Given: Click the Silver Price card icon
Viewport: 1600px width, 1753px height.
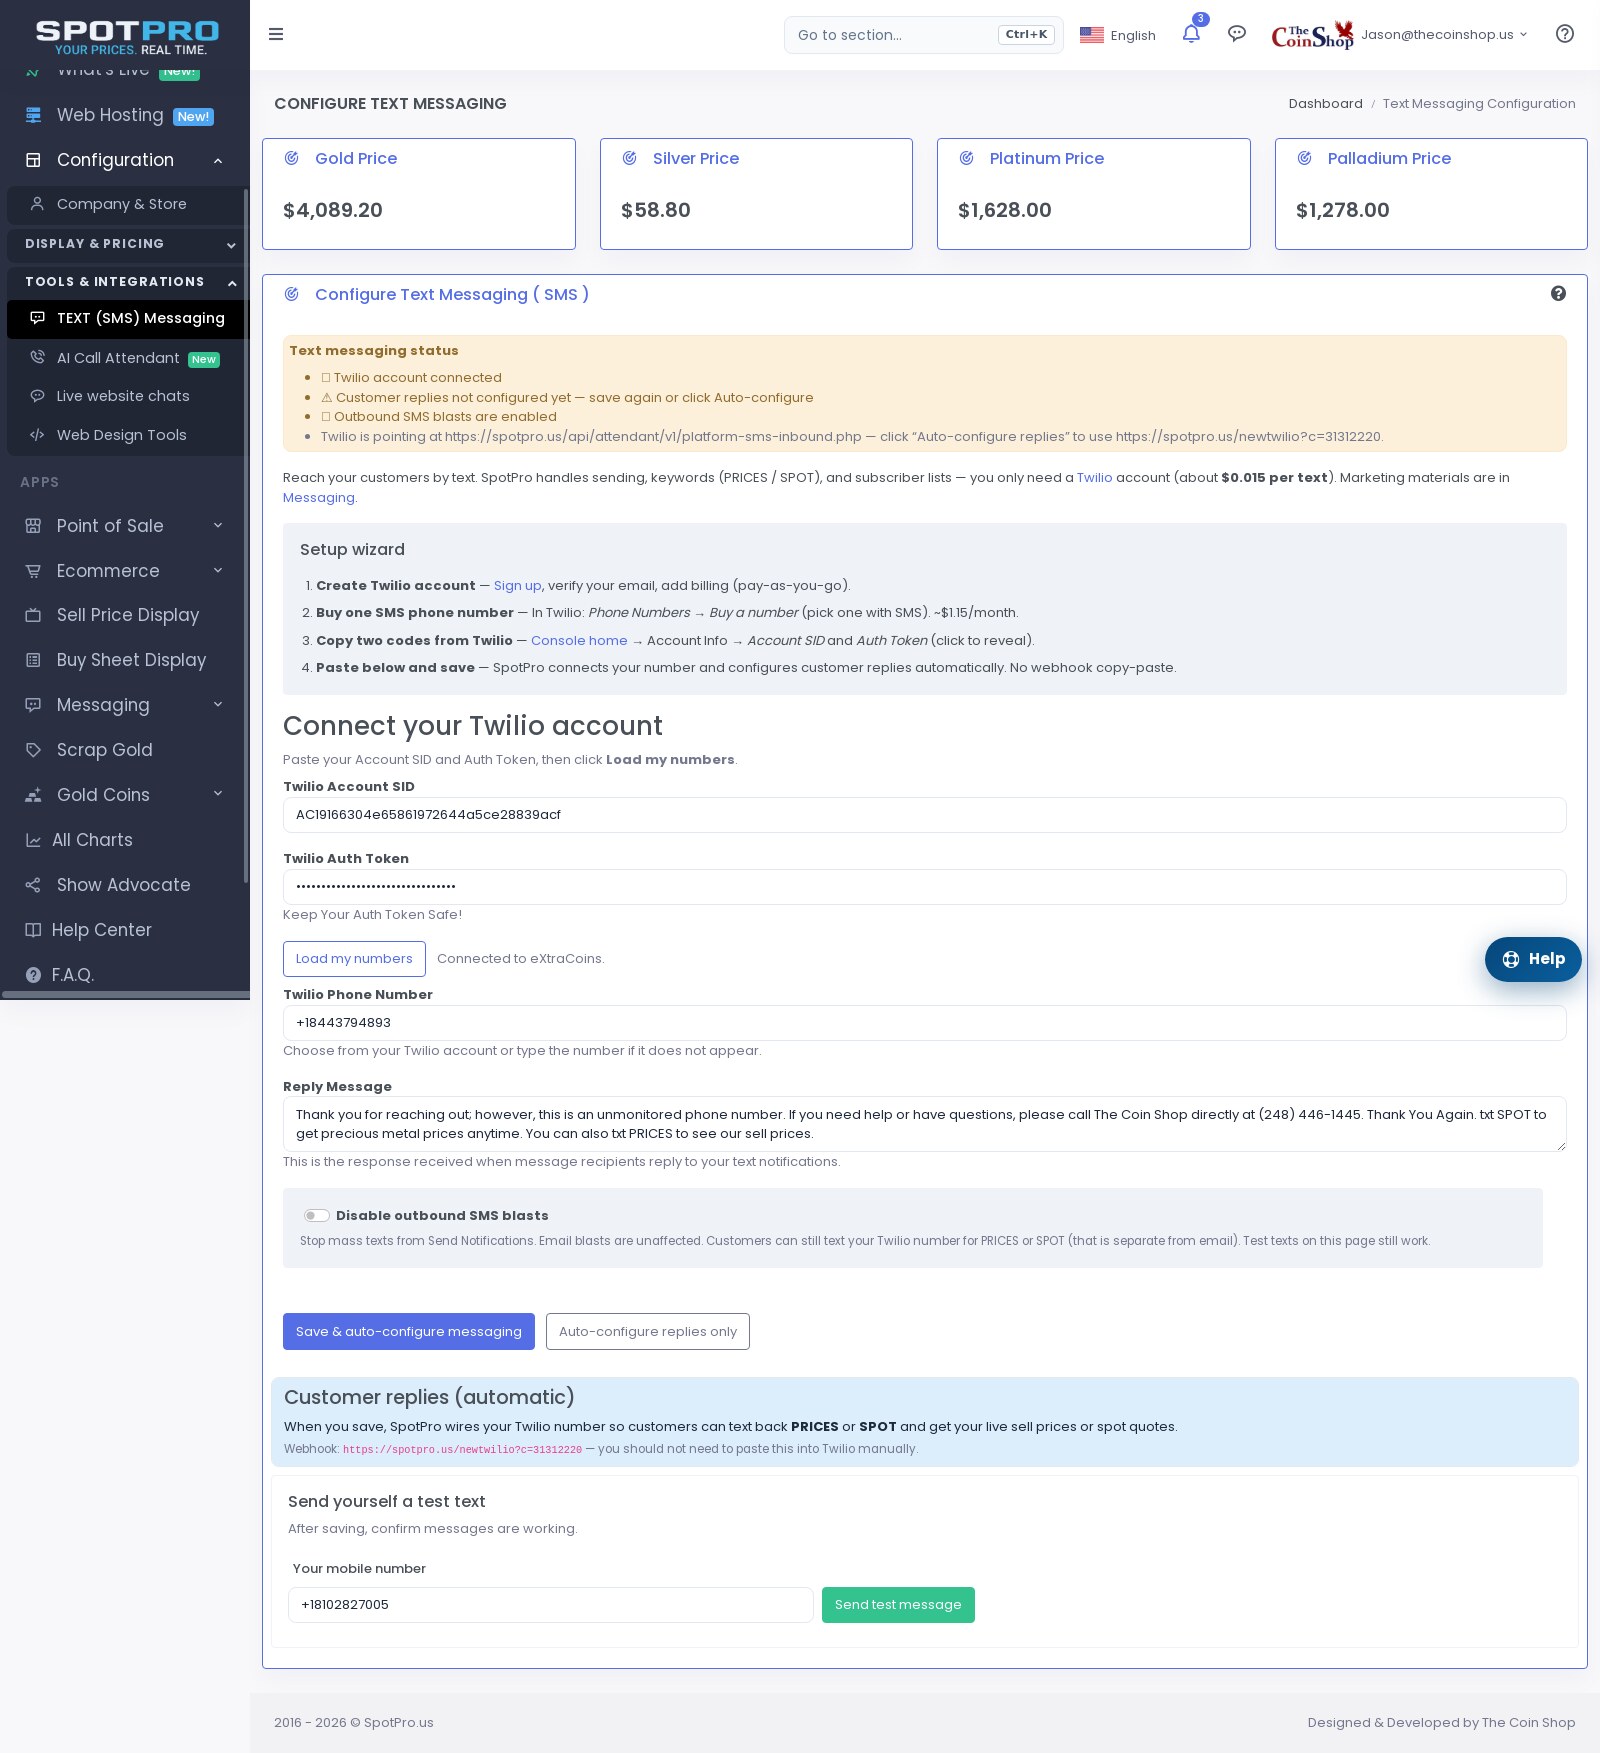Looking at the screenshot, I should click(x=630, y=158).
